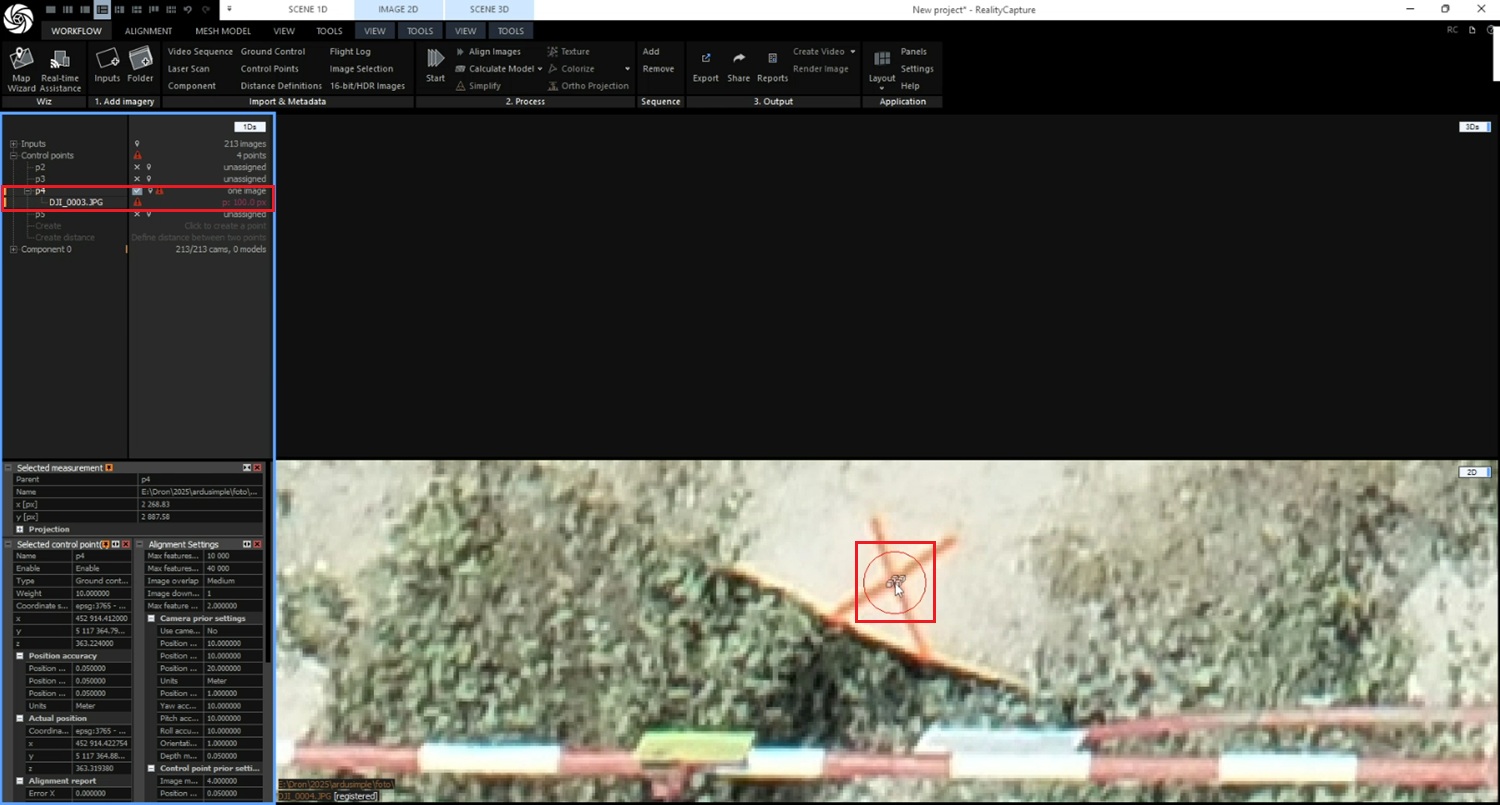Toggle Use camera priors value No

pyautogui.click(x=232, y=631)
